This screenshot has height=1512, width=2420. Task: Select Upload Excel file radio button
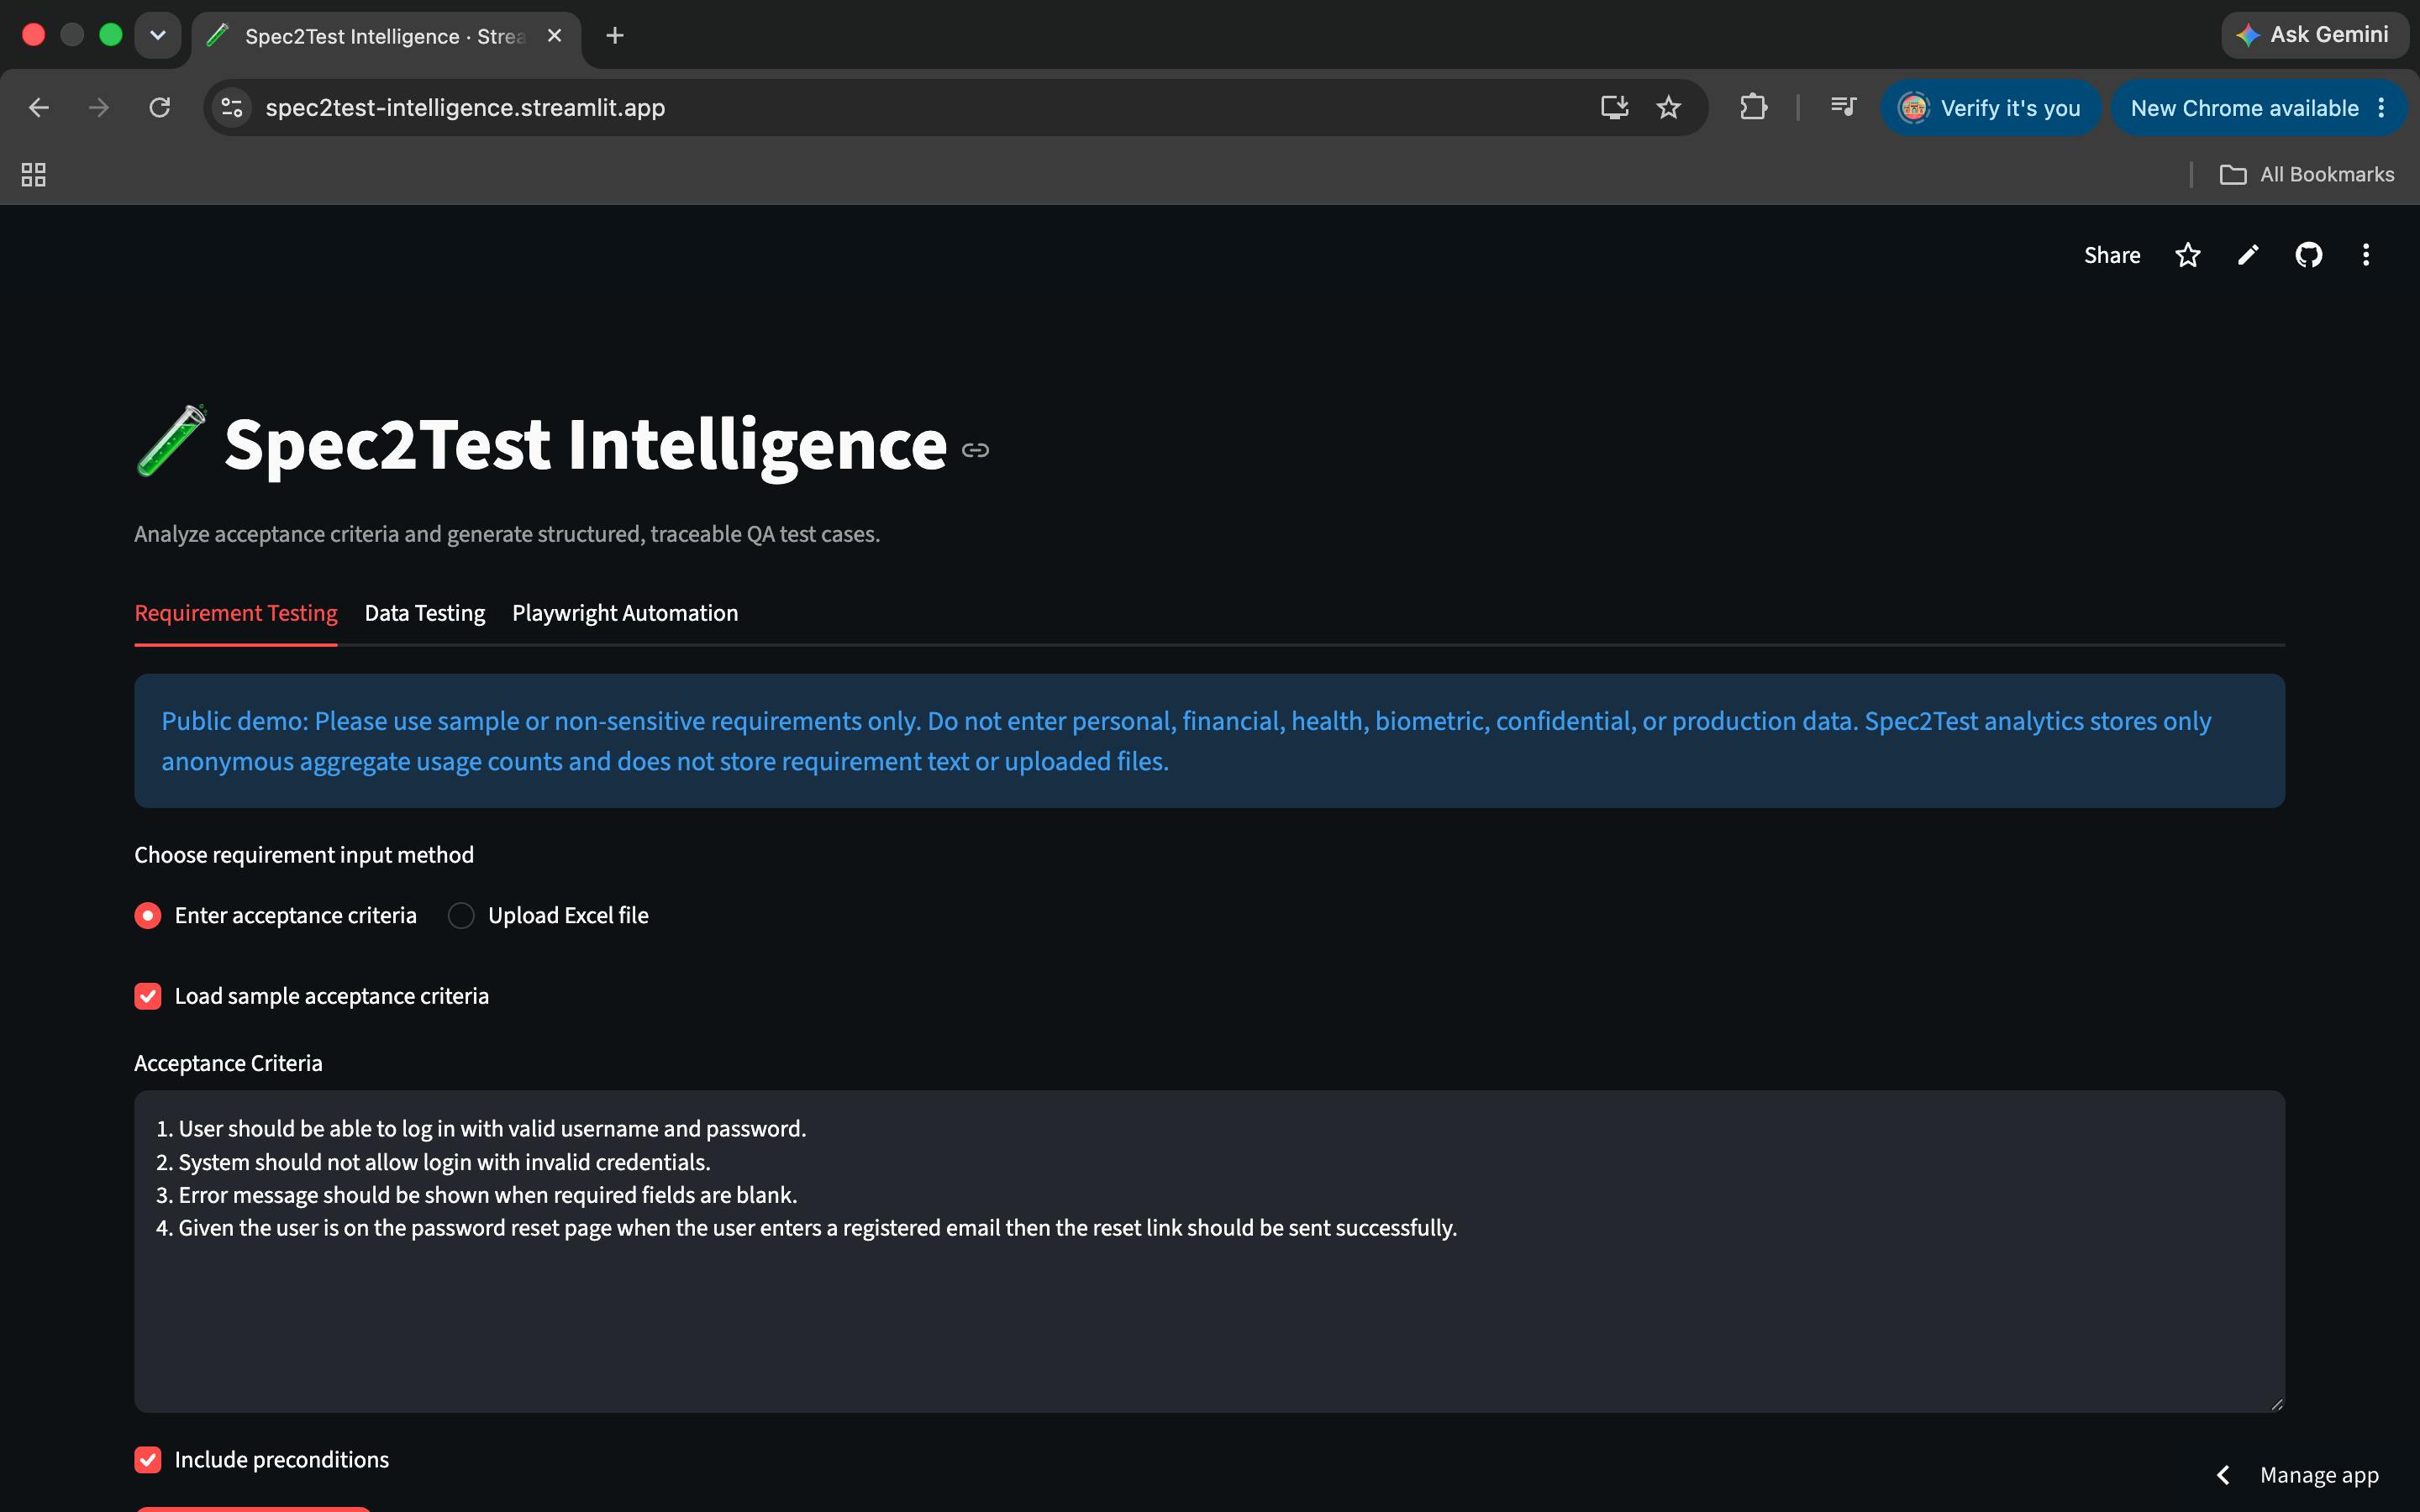tap(461, 916)
